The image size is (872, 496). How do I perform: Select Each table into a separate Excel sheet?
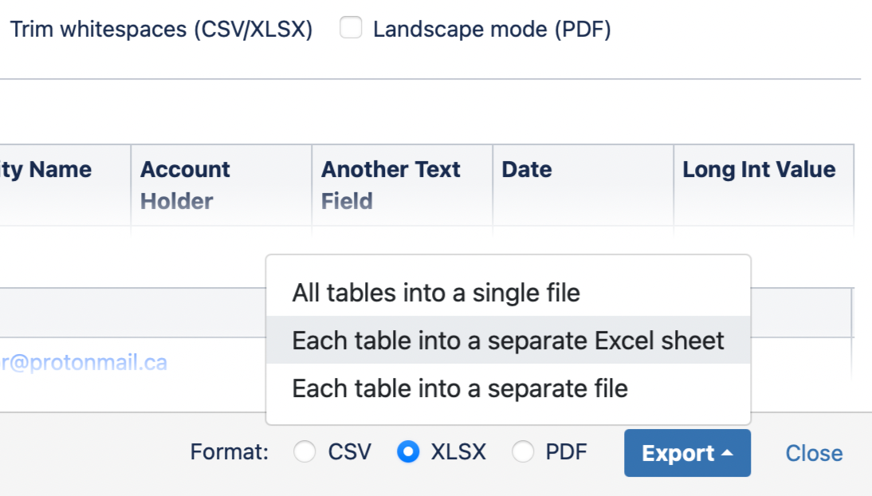[508, 340]
